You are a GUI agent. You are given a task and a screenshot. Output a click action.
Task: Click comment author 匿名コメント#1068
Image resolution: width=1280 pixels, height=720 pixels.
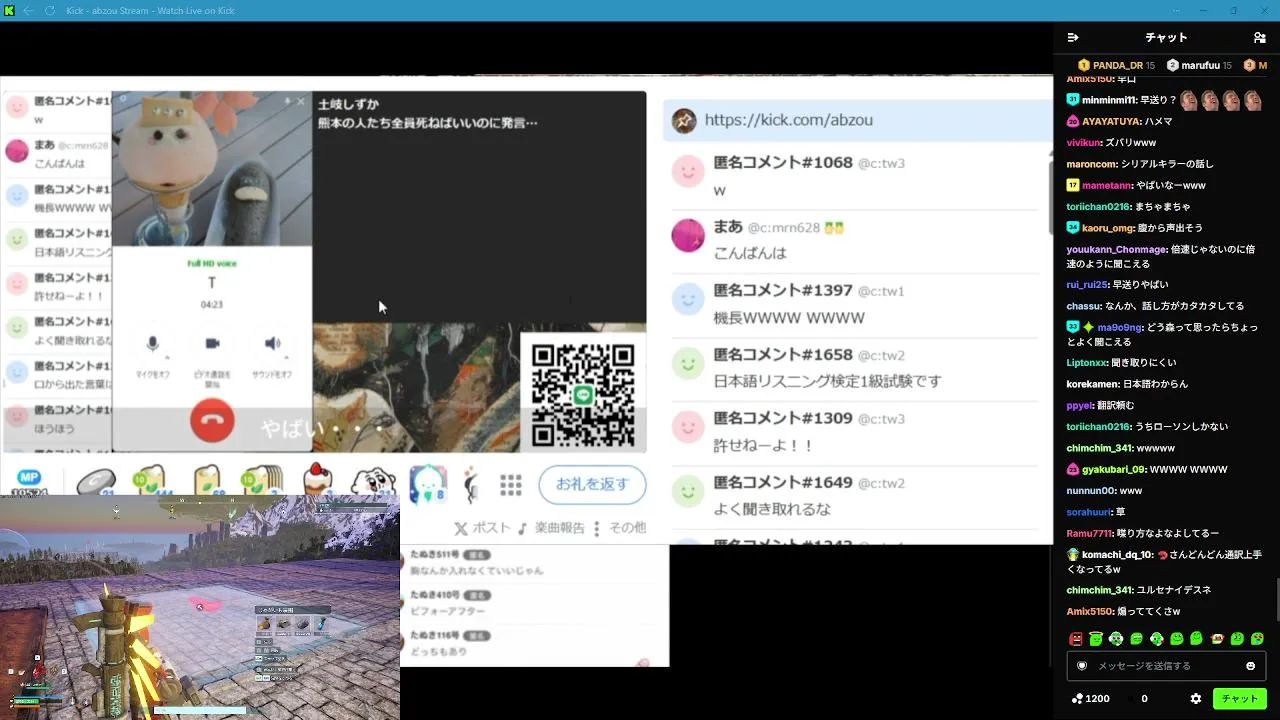(783, 163)
